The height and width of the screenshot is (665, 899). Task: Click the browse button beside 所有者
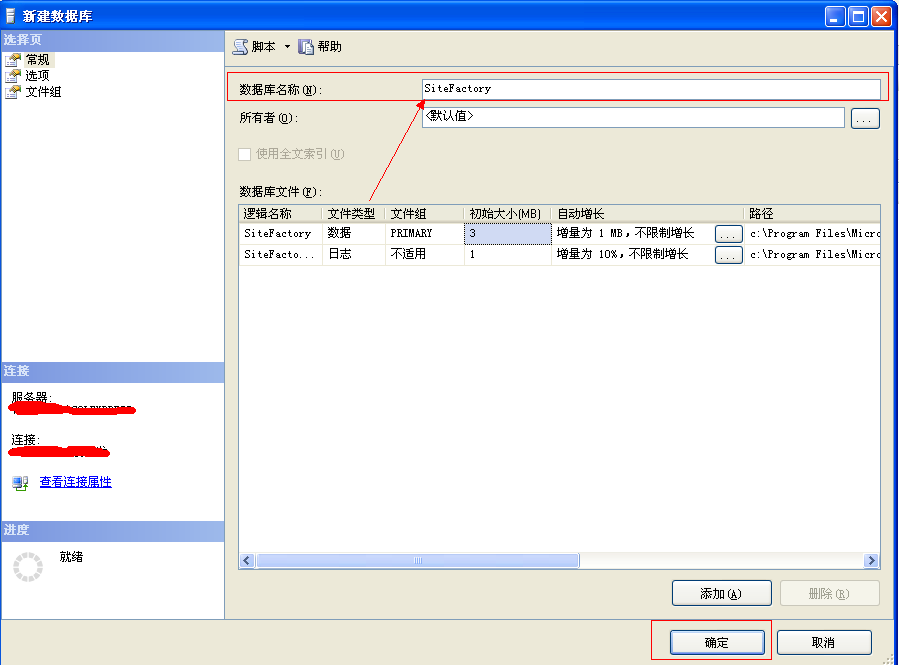[865, 119]
